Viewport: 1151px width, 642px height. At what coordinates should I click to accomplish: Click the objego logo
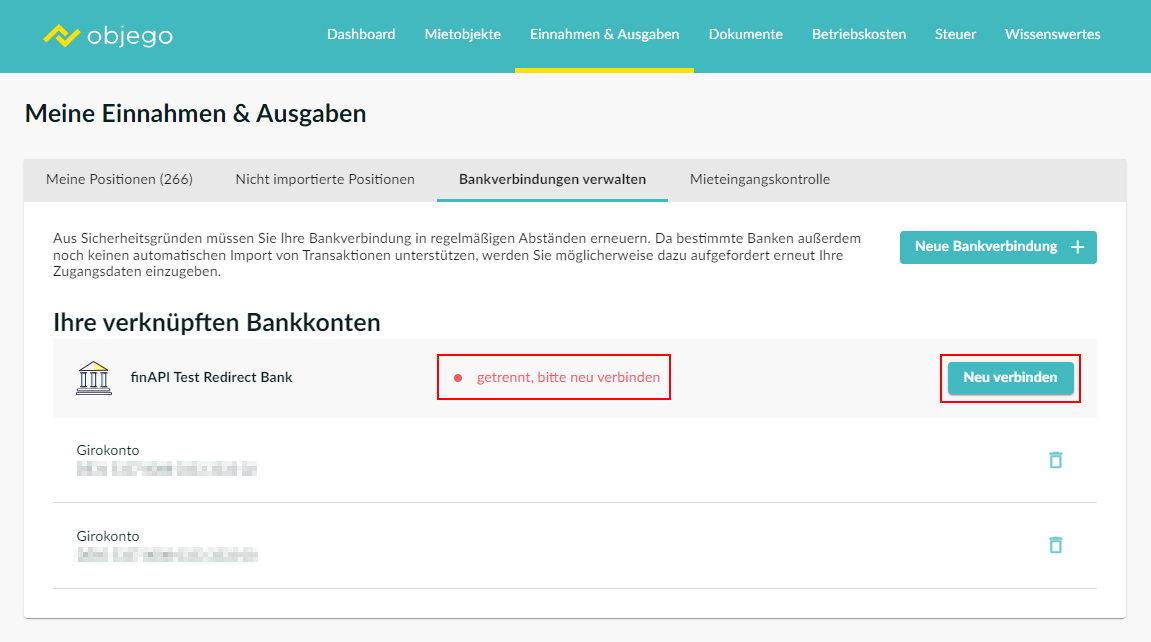[x=108, y=36]
